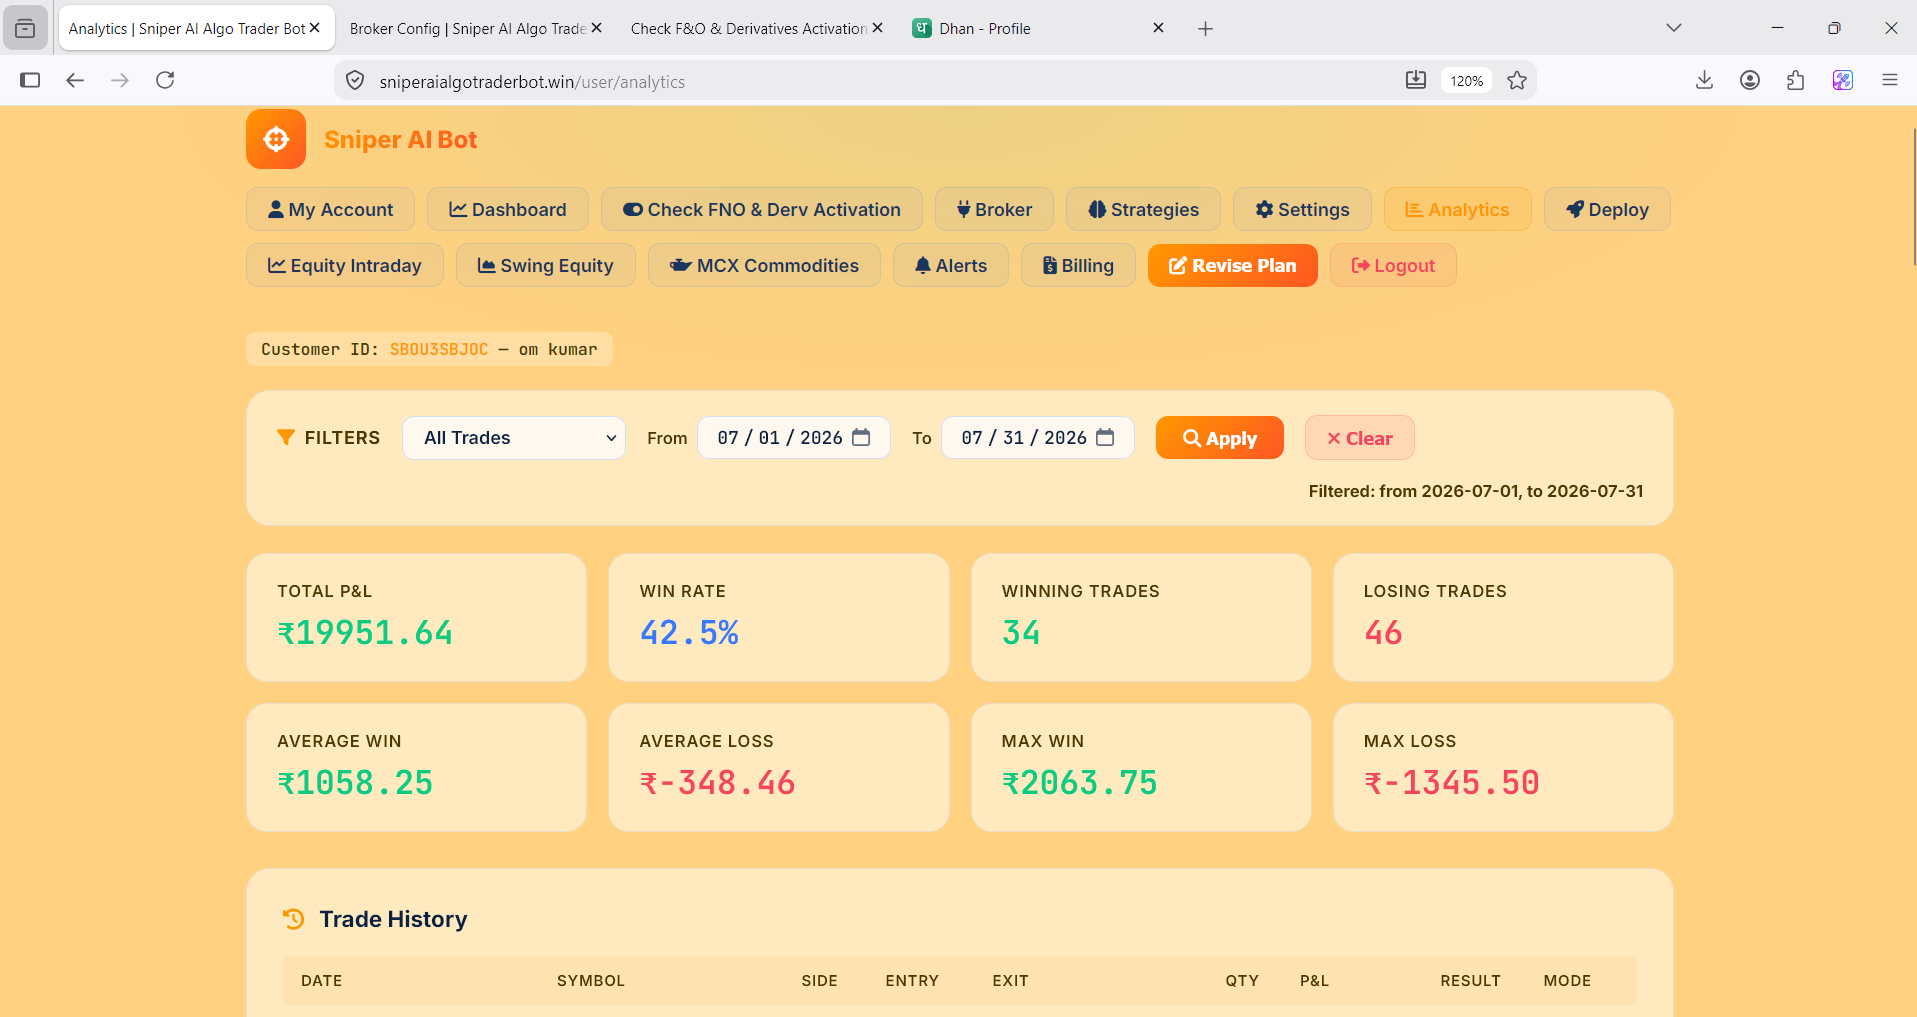Close the Broker Config tab
Viewport: 1917px width, 1017px height.
point(596,28)
